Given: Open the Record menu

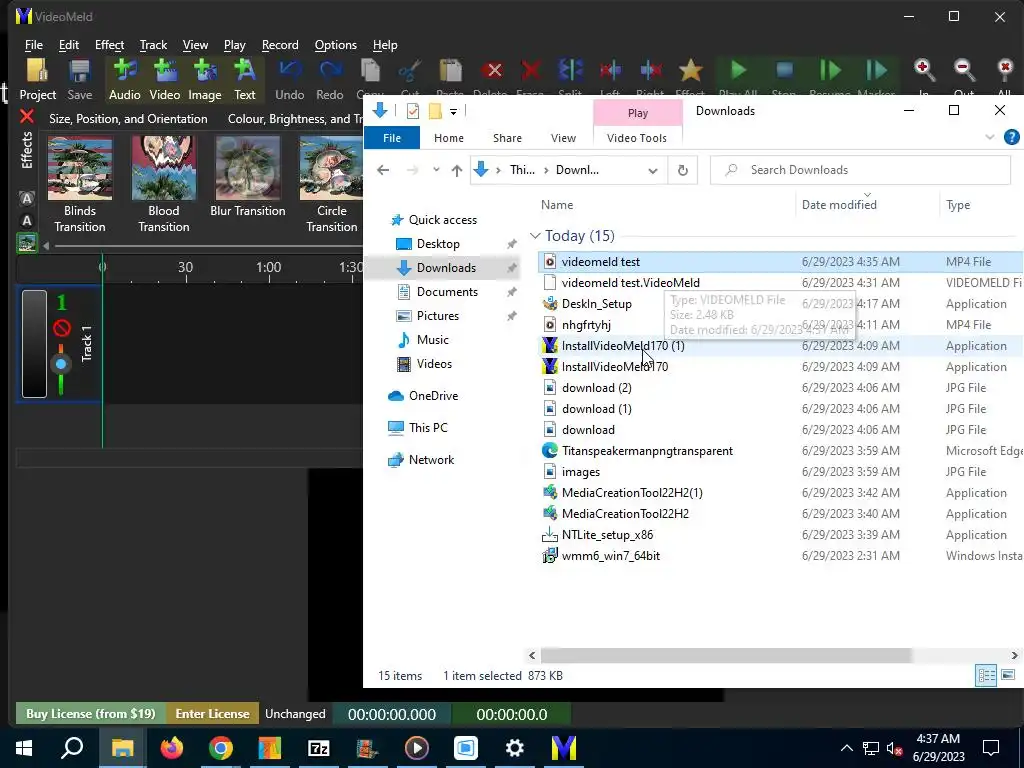Looking at the screenshot, I should pyautogui.click(x=280, y=45).
